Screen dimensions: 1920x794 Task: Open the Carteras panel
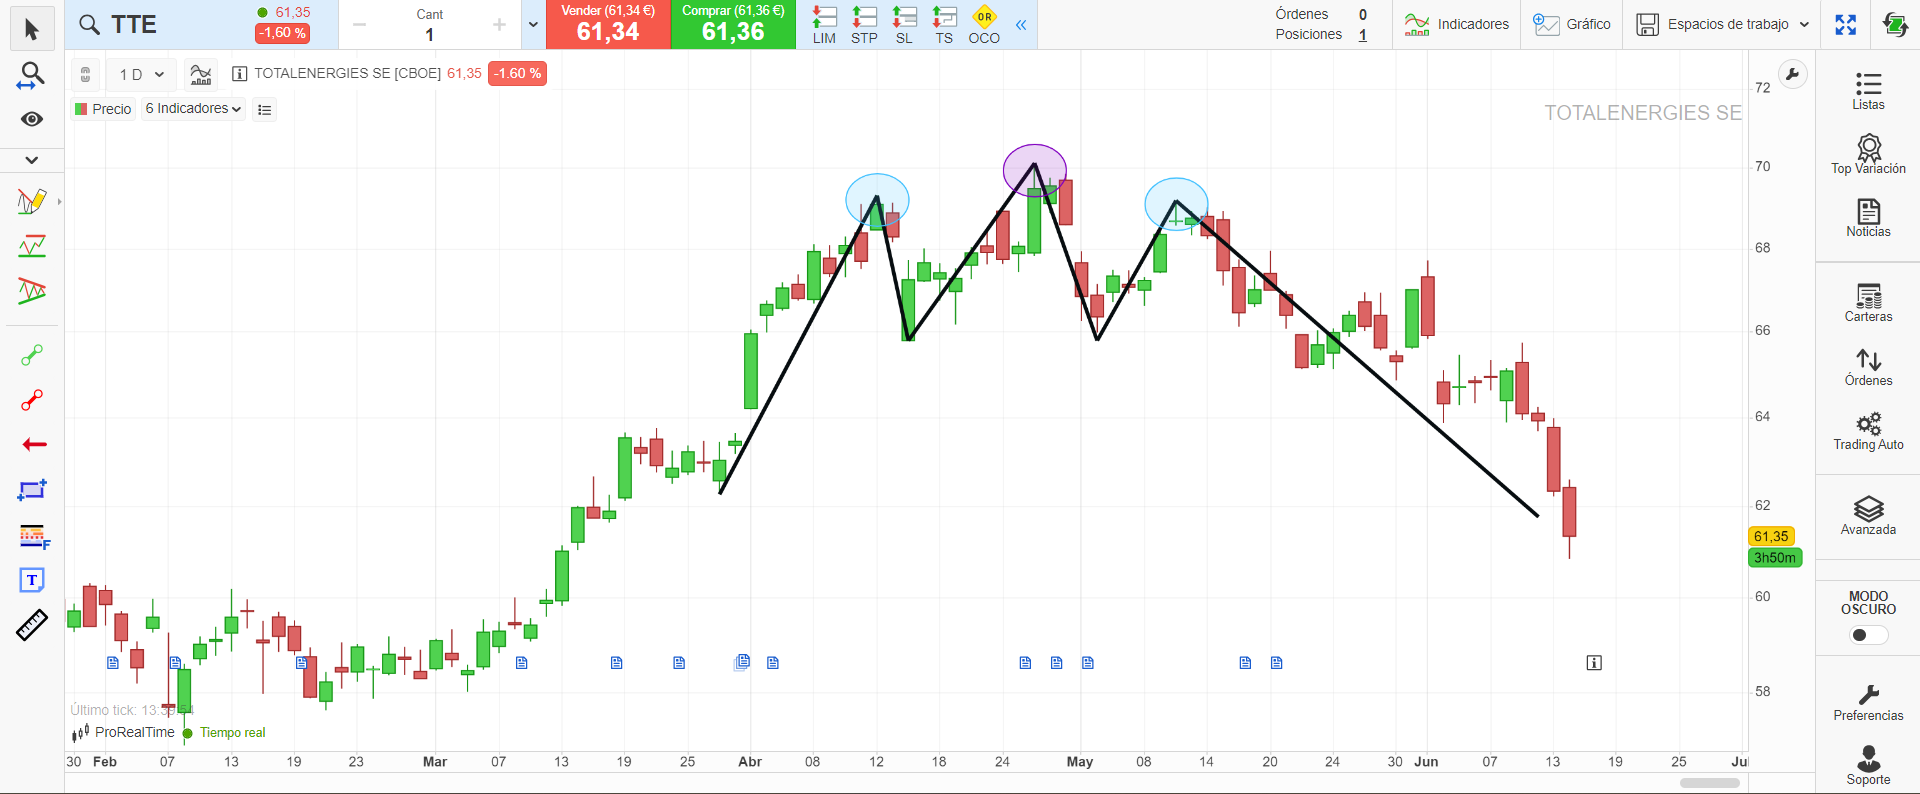[x=1868, y=303]
